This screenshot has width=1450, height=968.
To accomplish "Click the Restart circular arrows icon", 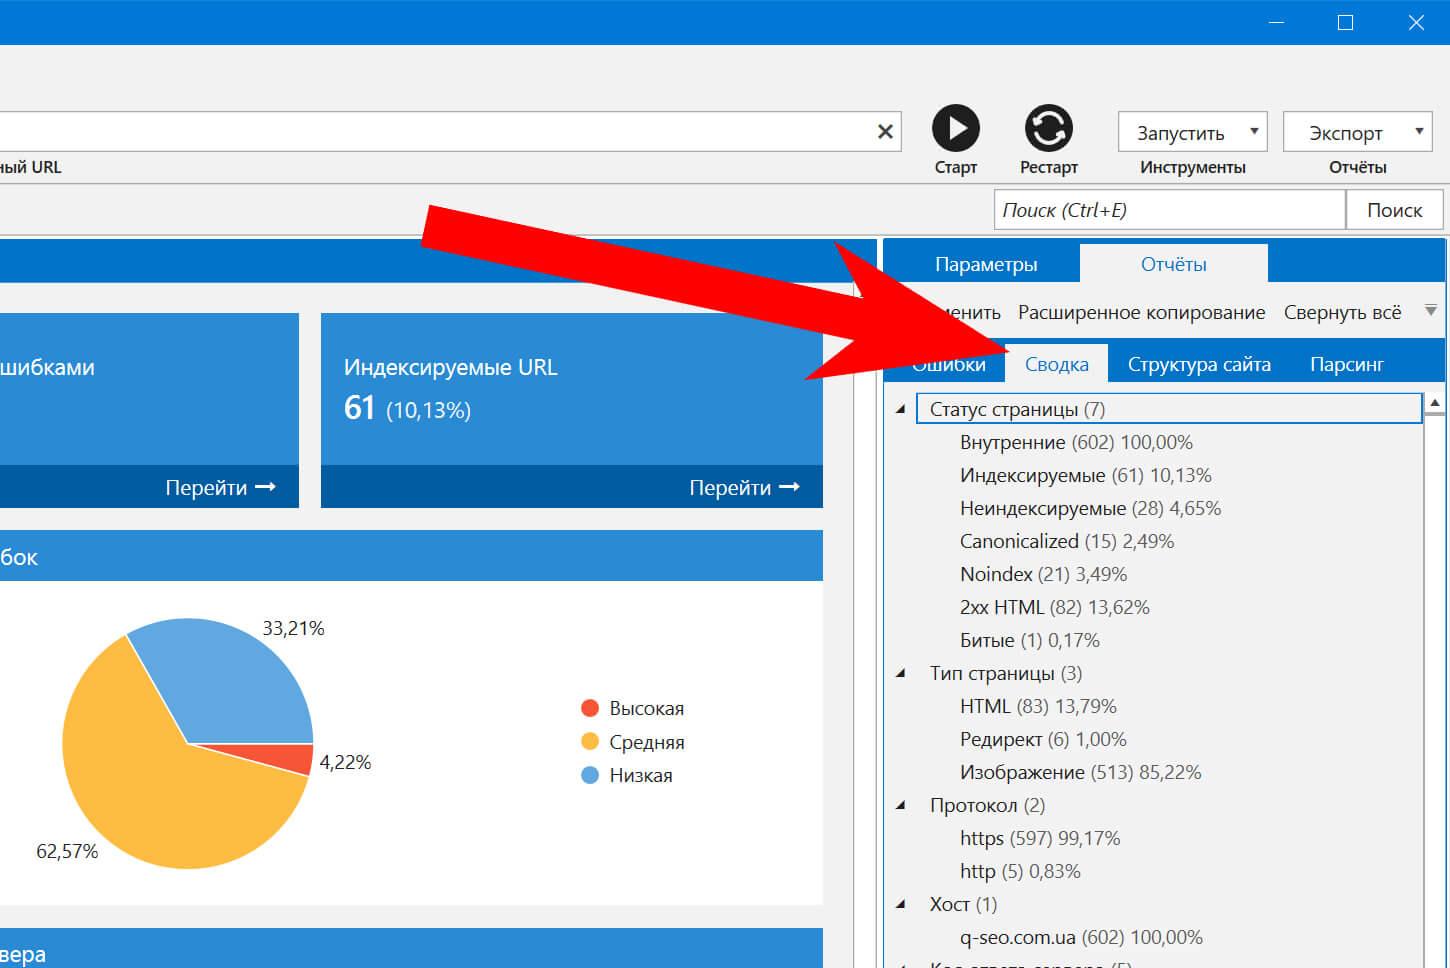I will click(x=1048, y=128).
